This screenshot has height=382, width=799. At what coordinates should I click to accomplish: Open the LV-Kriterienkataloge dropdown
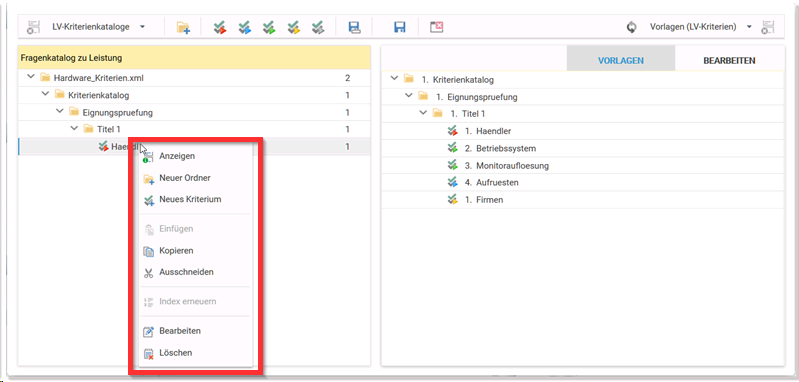tap(99, 27)
